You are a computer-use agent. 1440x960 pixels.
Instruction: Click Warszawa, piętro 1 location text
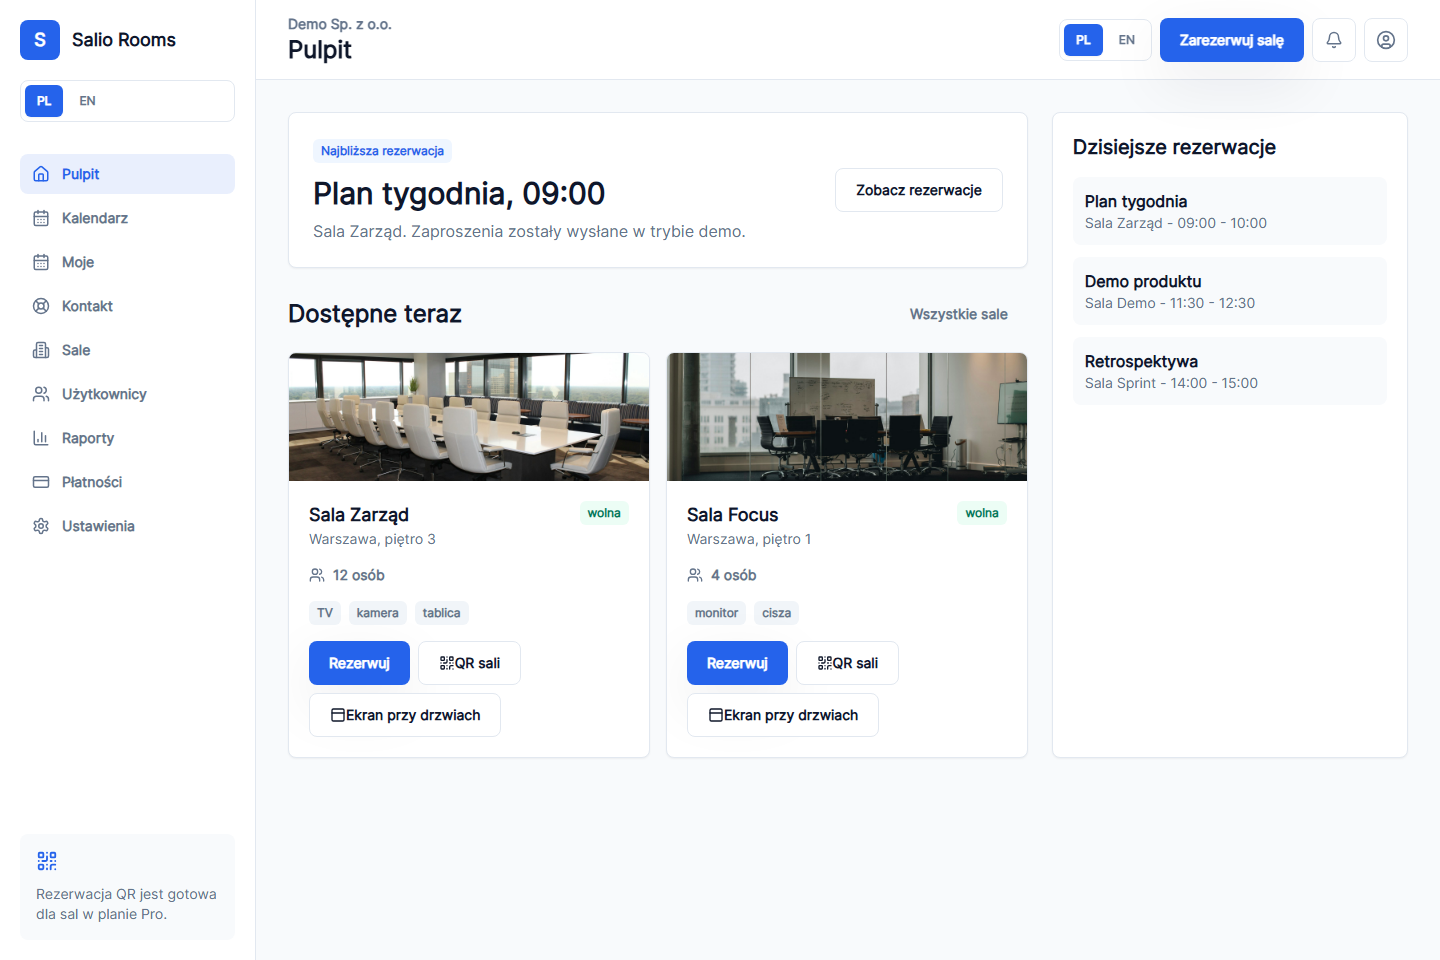point(749,539)
